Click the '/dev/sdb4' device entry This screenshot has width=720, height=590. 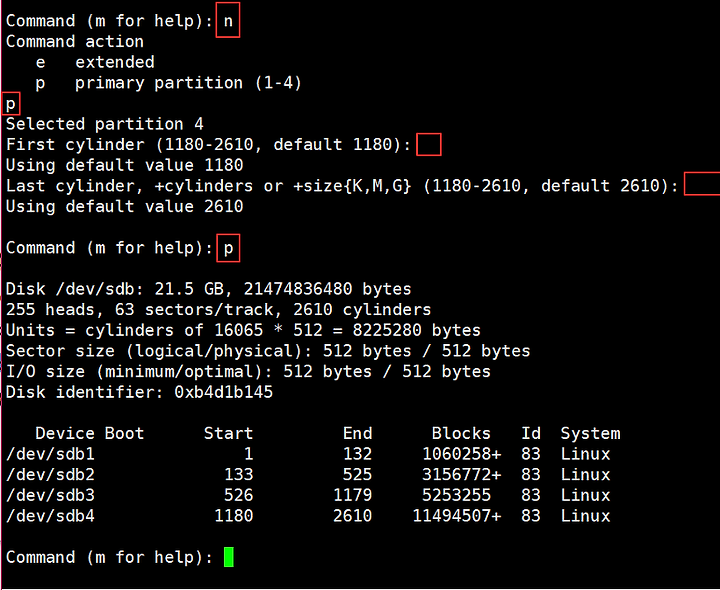tap(50, 516)
